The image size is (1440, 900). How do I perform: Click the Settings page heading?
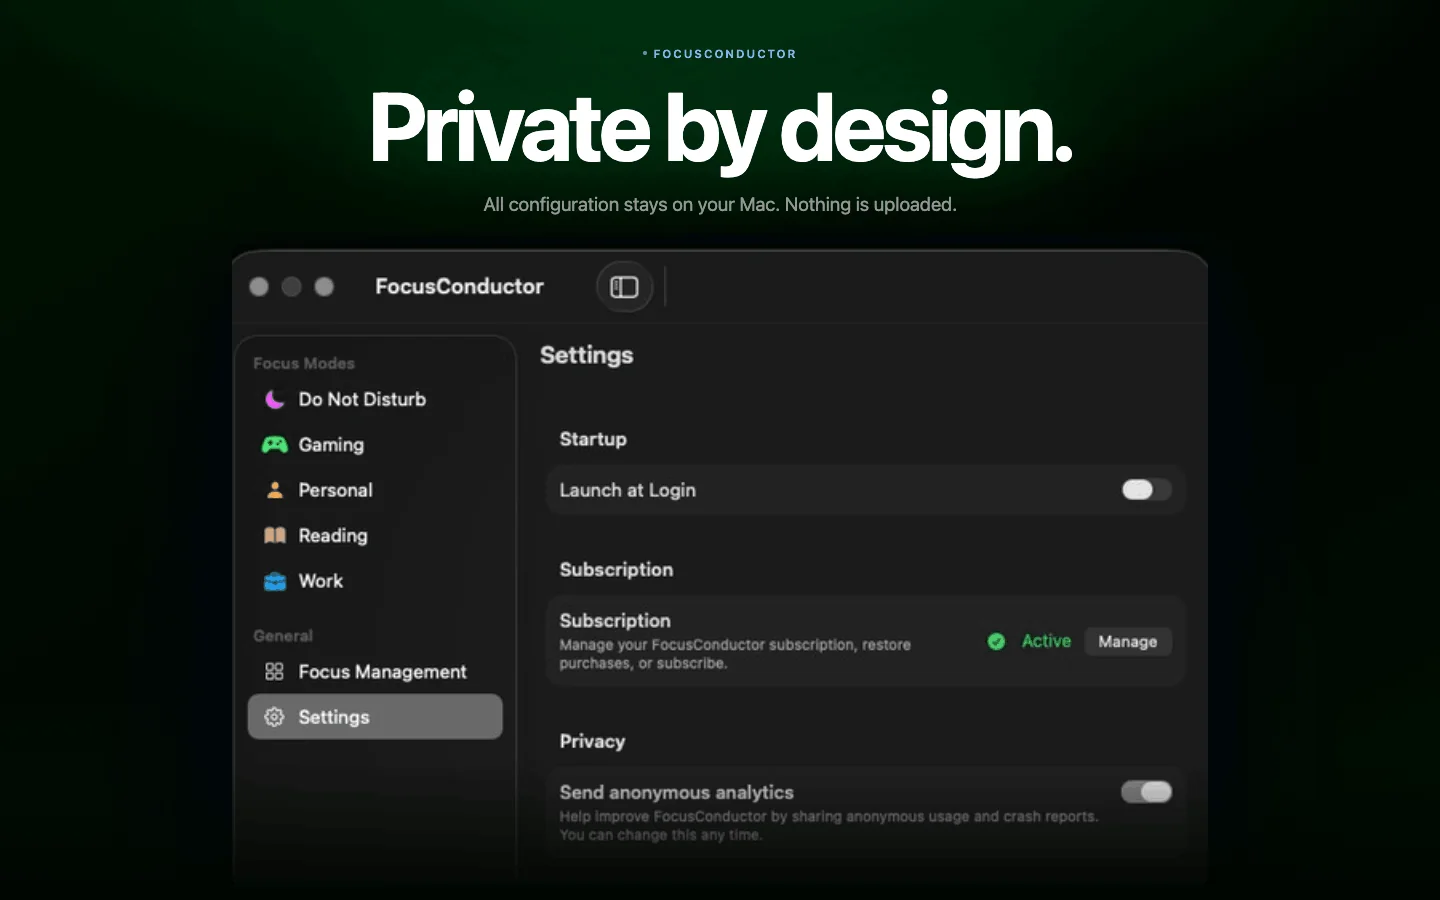[x=587, y=356]
